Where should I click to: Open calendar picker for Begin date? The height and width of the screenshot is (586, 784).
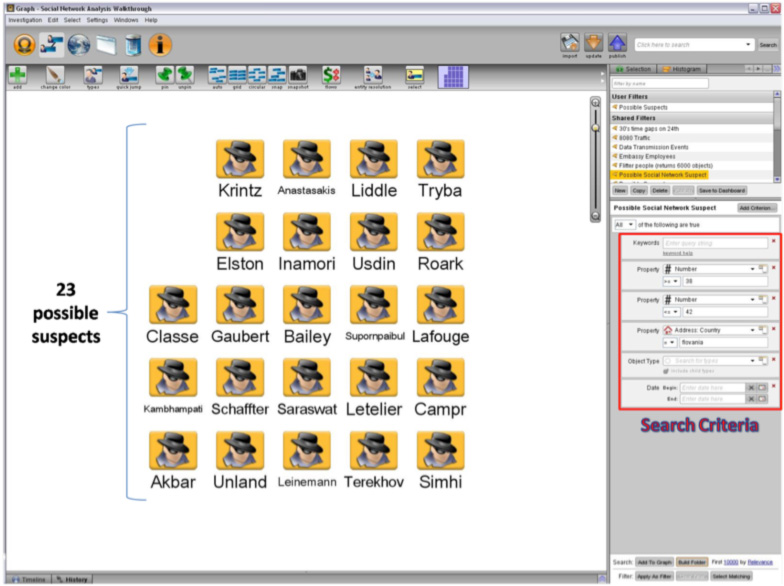pos(762,388)
